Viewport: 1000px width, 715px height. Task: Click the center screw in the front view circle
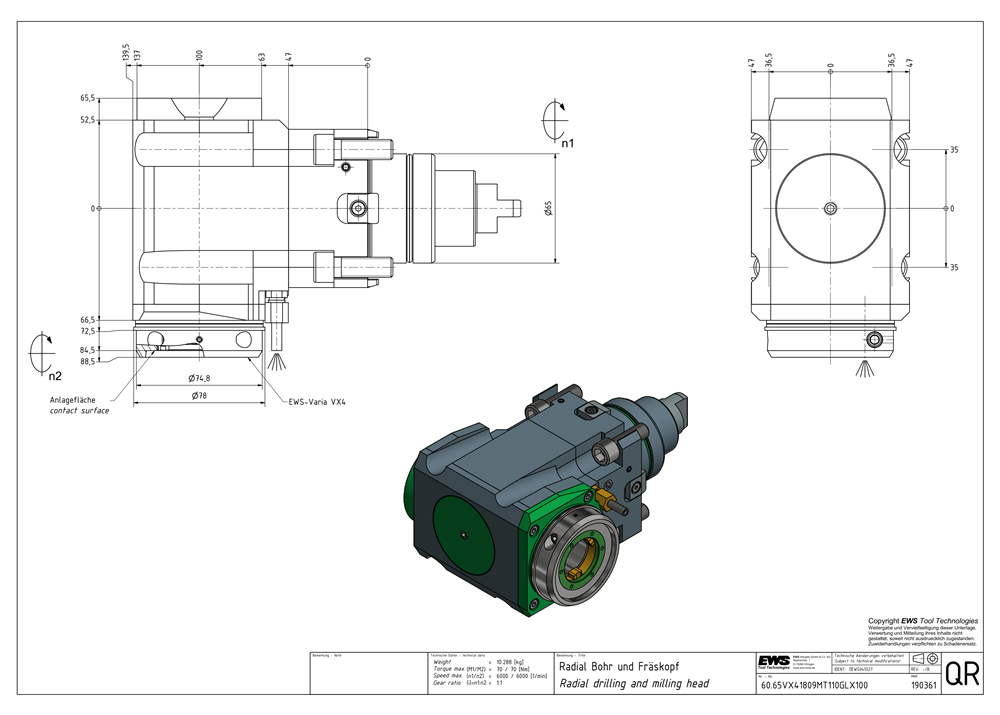[x=830, y=208]
